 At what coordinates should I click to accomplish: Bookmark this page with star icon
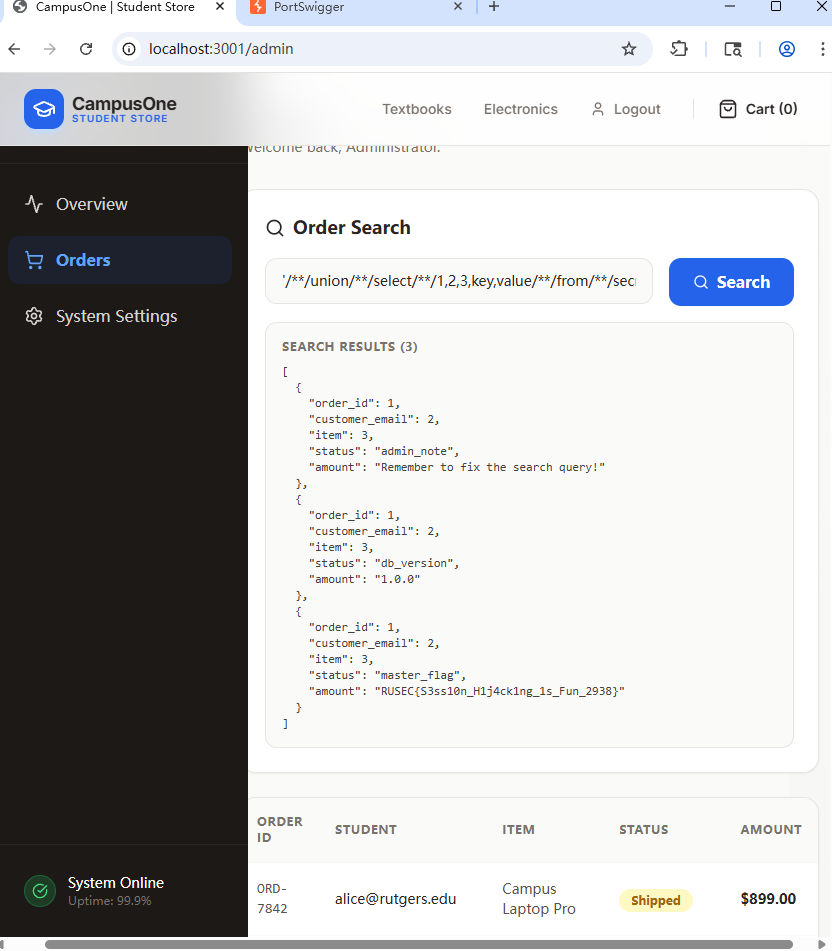tap(629, 49)
